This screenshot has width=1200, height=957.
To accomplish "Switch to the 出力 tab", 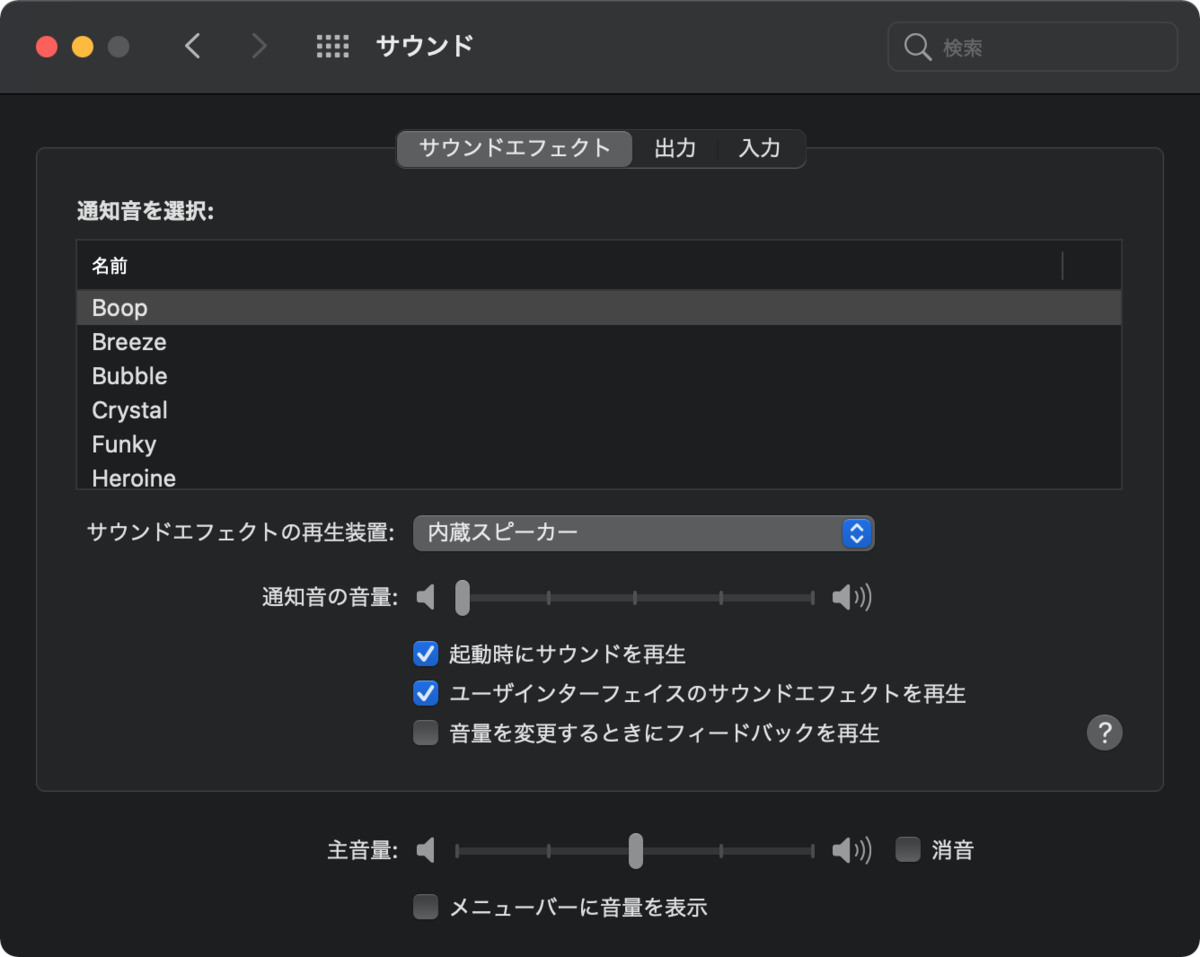I will (x=674, y=148).
